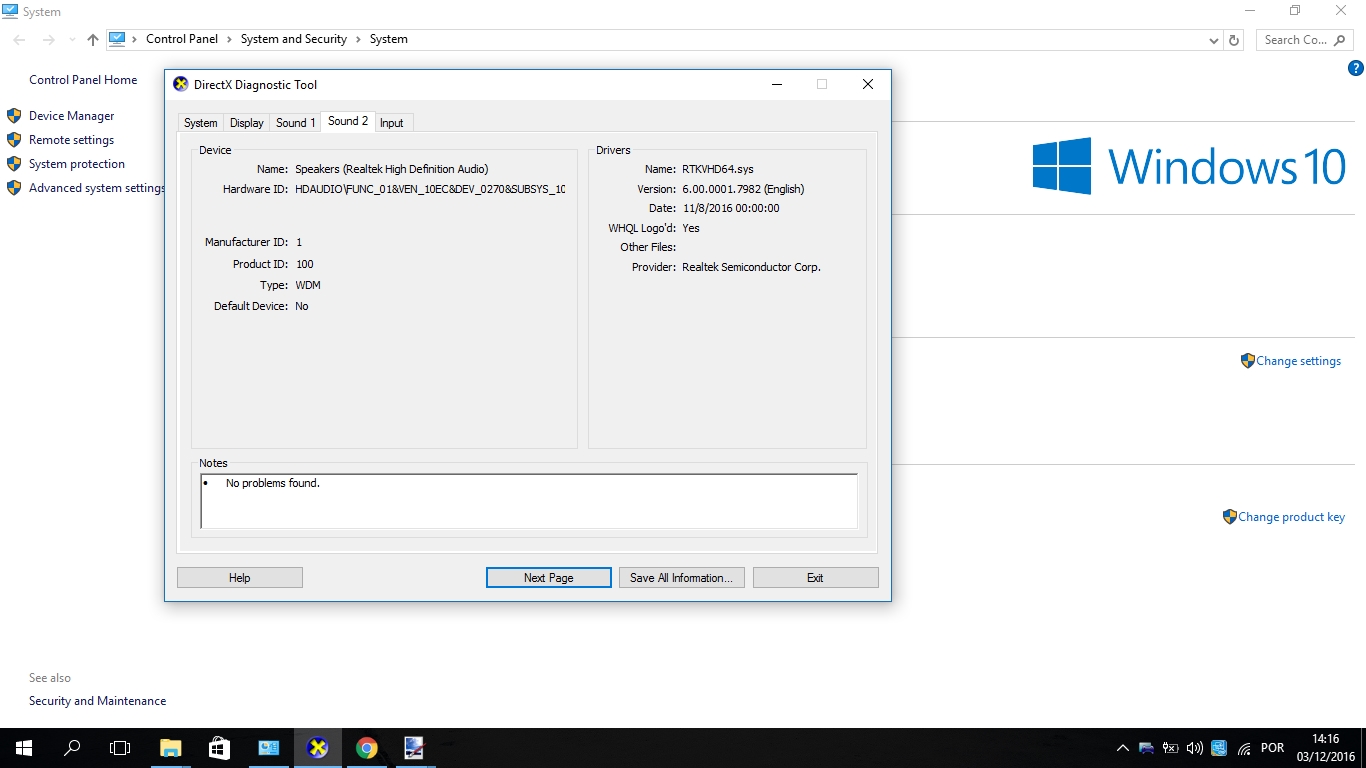Click the Back arrow in System window

pyautogui.click(x=20, y=40)
